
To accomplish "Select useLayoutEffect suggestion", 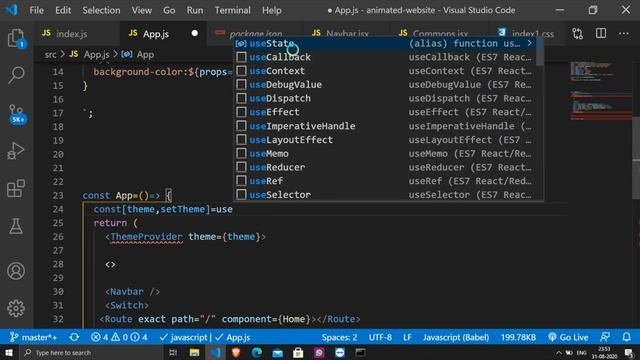I will [x=385, y=140].
